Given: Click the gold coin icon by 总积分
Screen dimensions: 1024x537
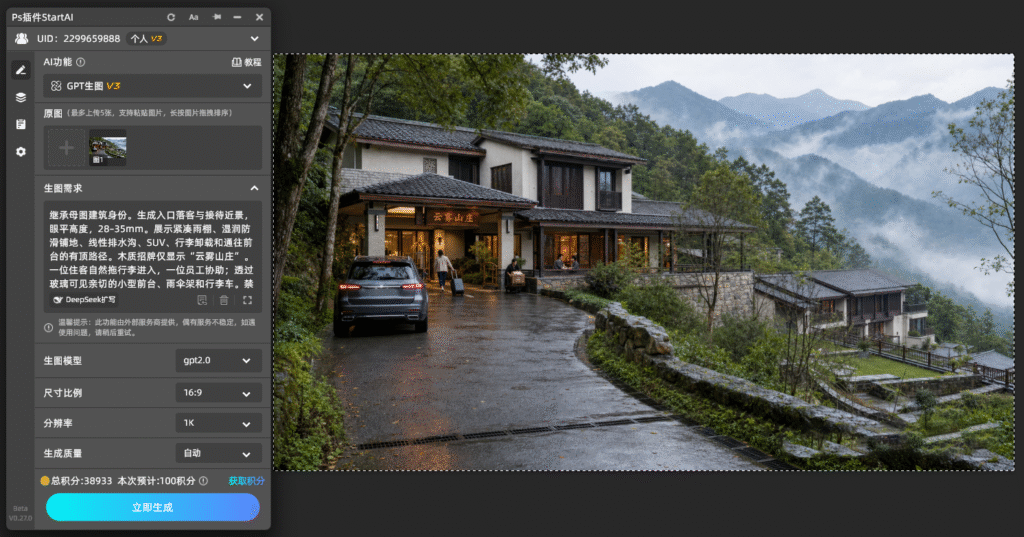Looking at the screenshot, I should (x=45, y=481).
